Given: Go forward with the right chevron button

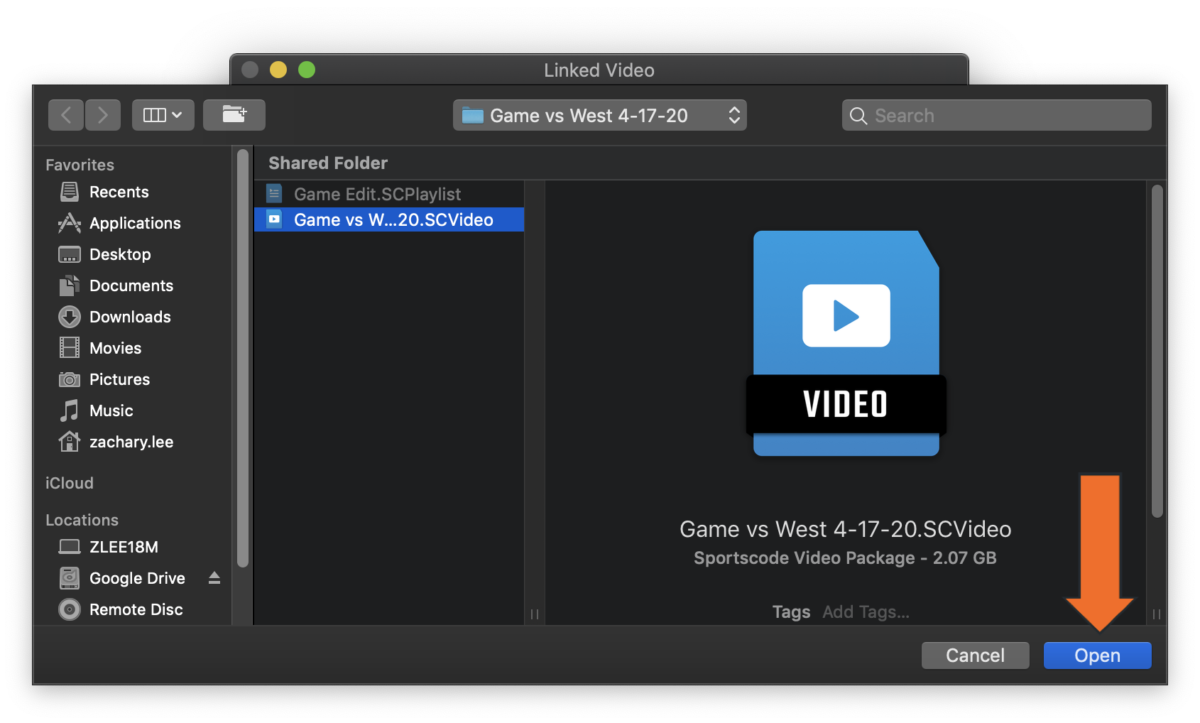Looking at the screenshot, I should [x=103, y=115].
